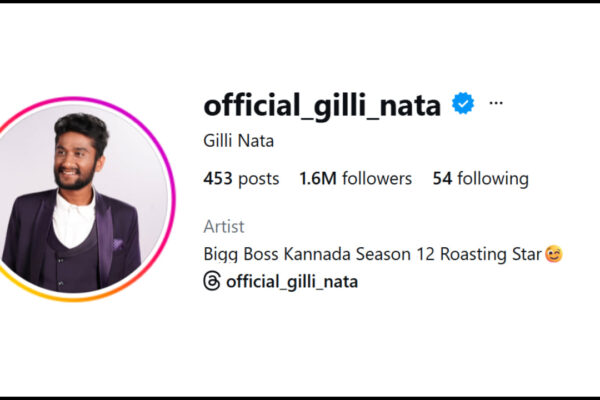
Task: Click the "Gilli Nata" display name
Action: [x=238, y=141]
